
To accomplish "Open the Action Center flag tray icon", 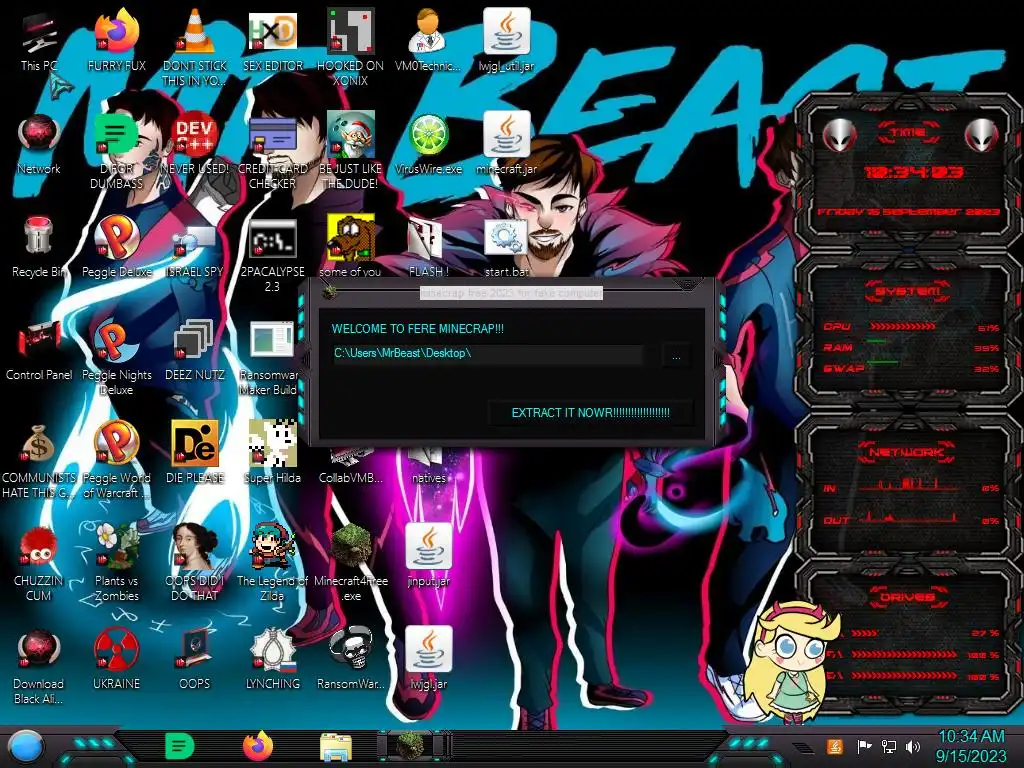I will tap(864, 746).
